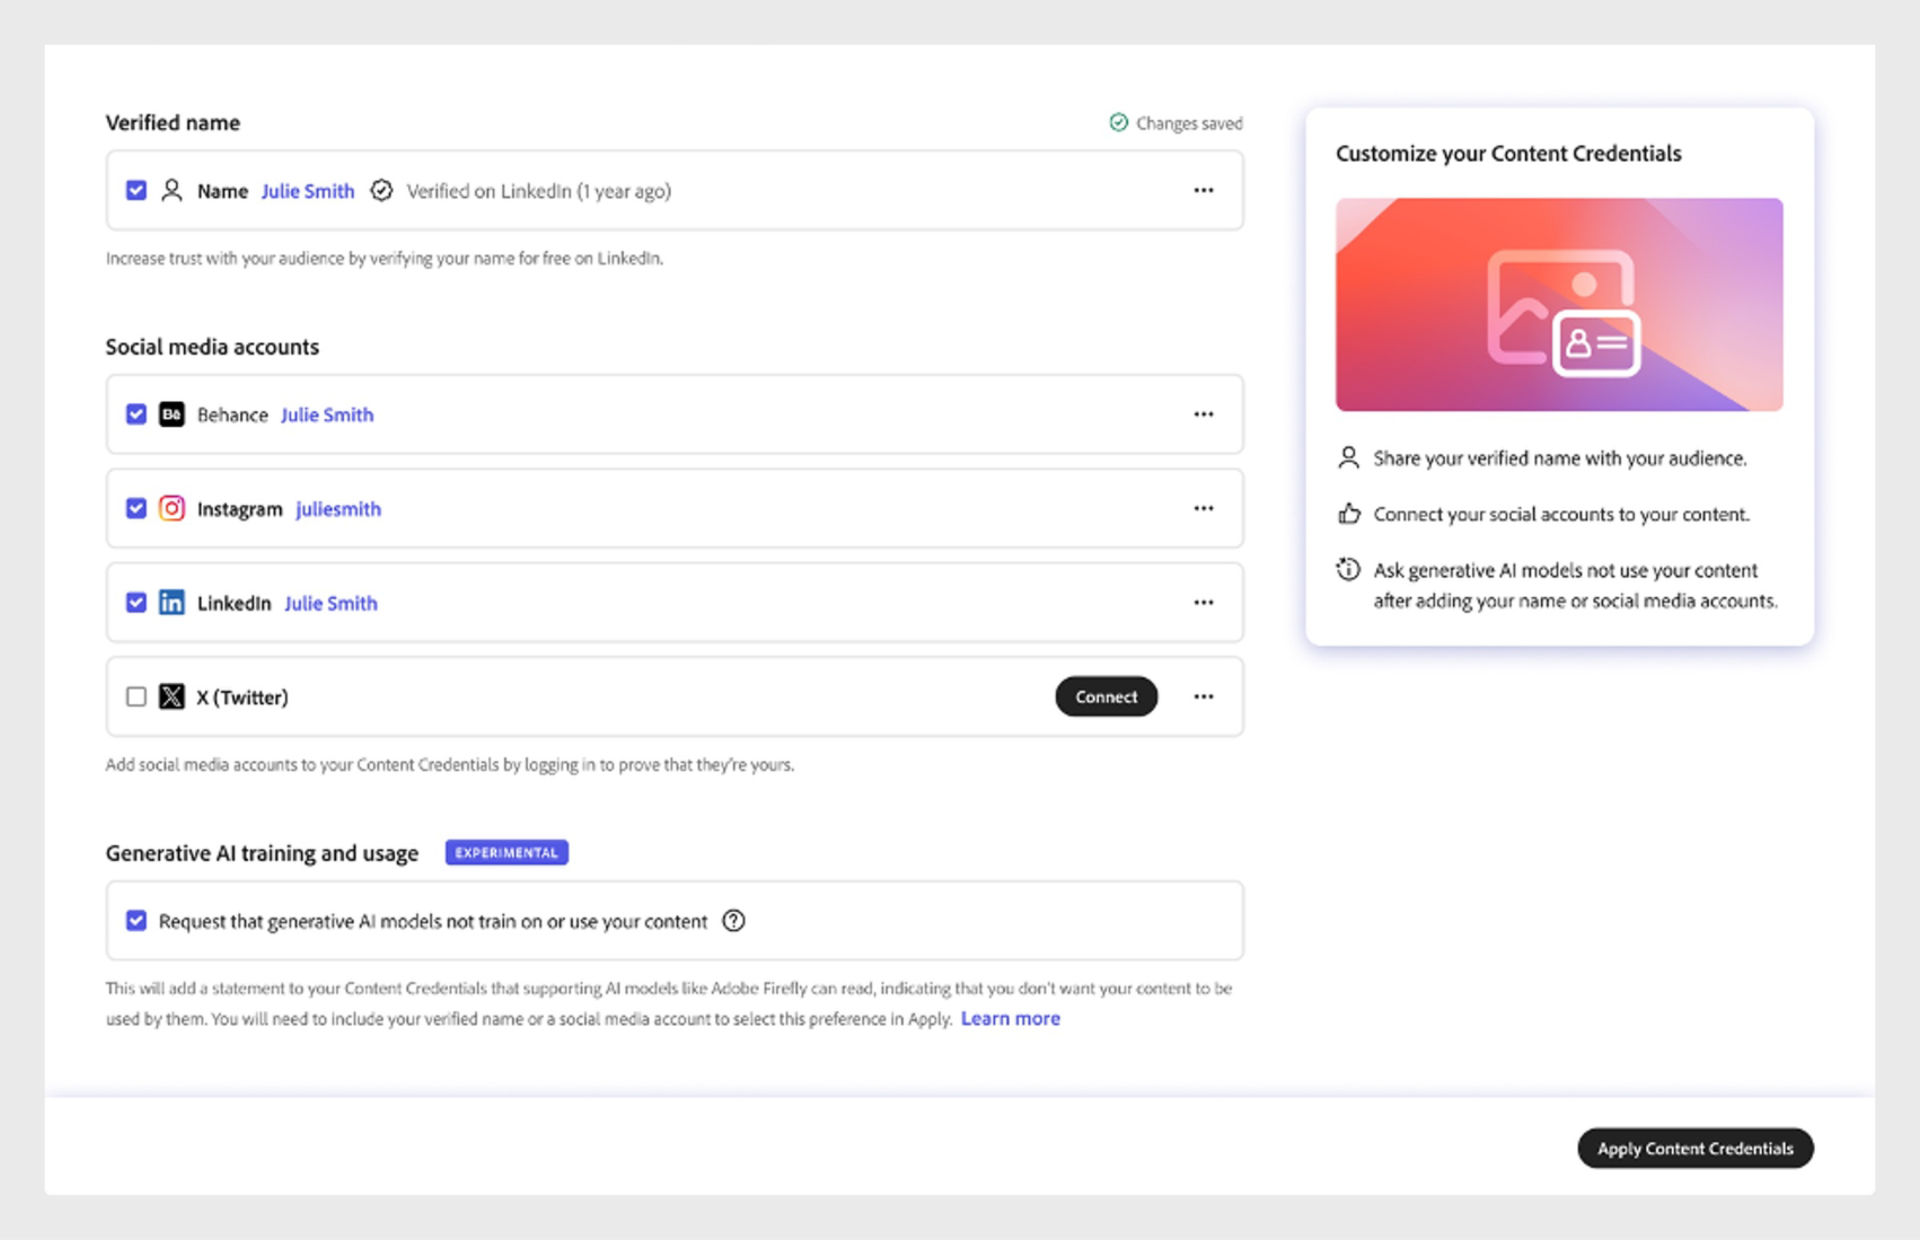Click Apply Content Credentials
Image resolution: width=1920 pixels, height=1240 pixels.
(1694, 1148)
